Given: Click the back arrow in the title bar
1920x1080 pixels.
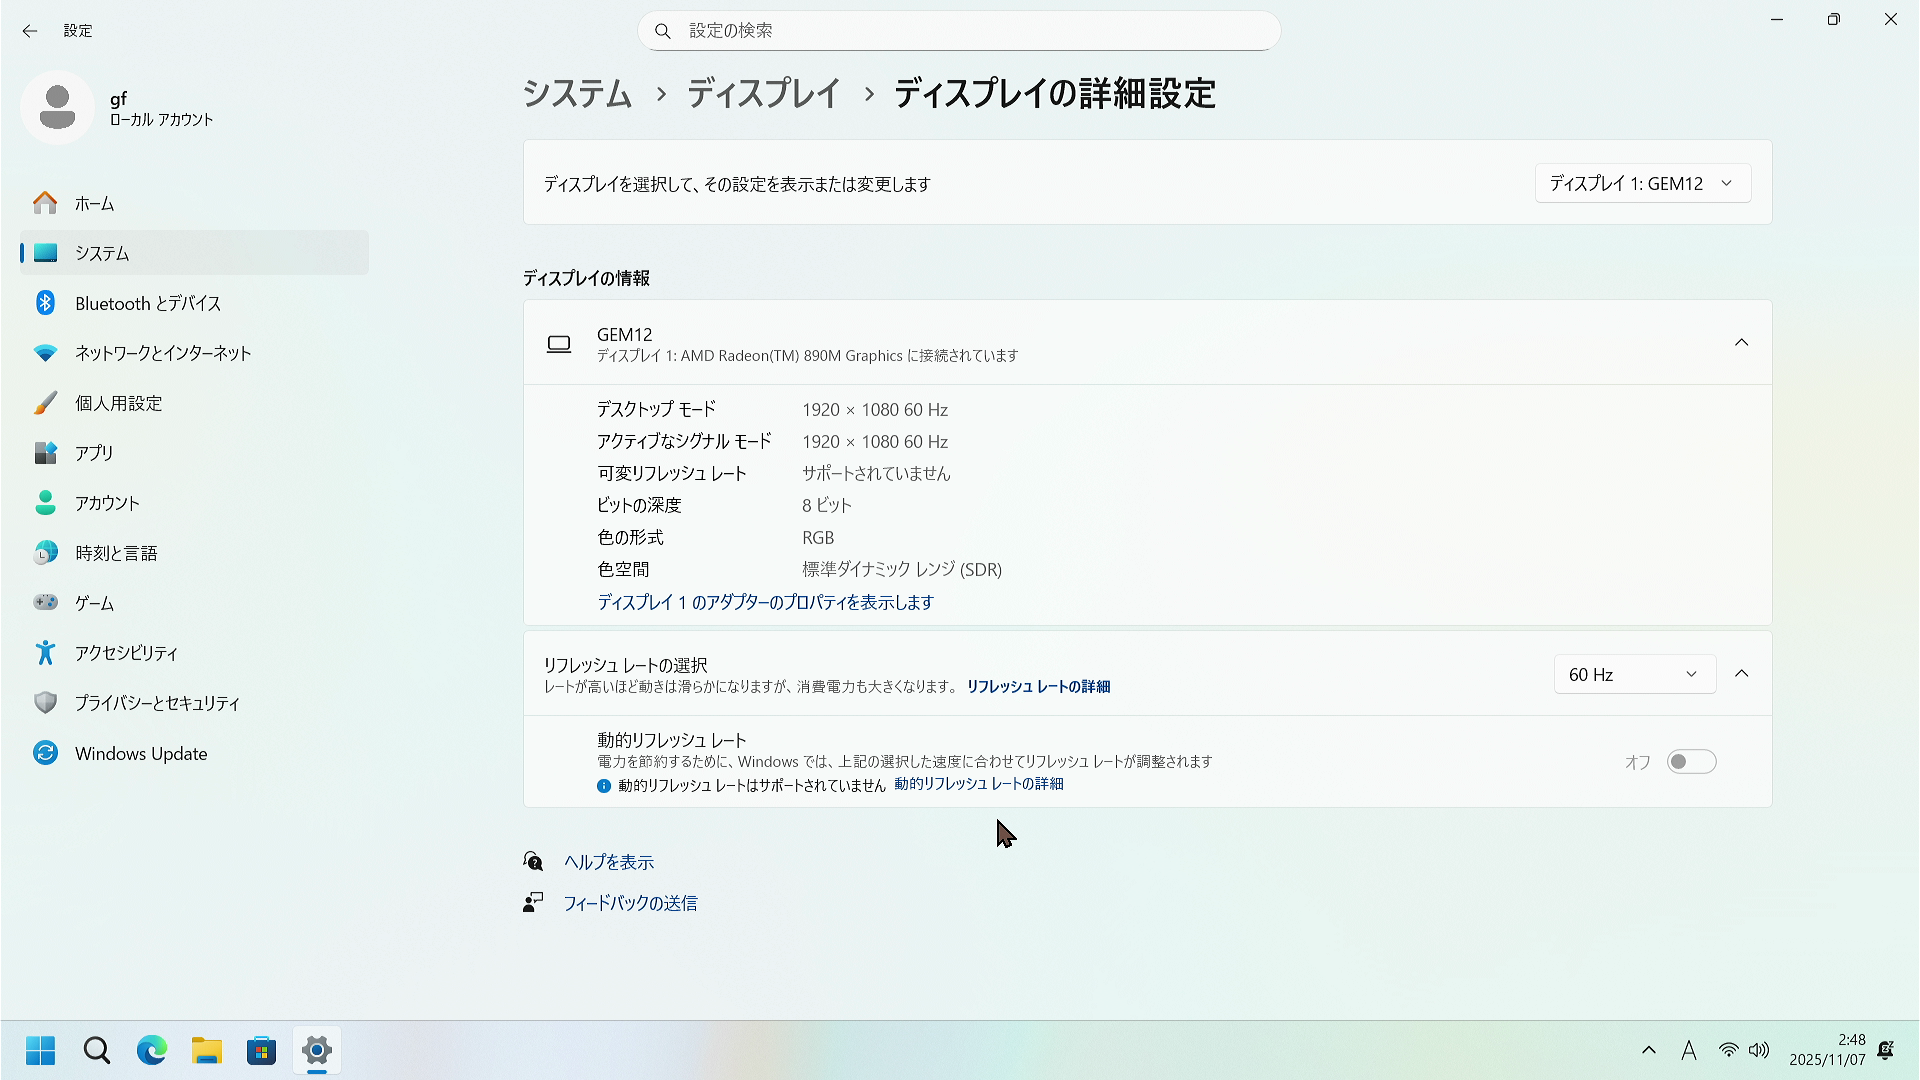Looking at the screenshot, I should pyautogui.click(x=30, y=31).
